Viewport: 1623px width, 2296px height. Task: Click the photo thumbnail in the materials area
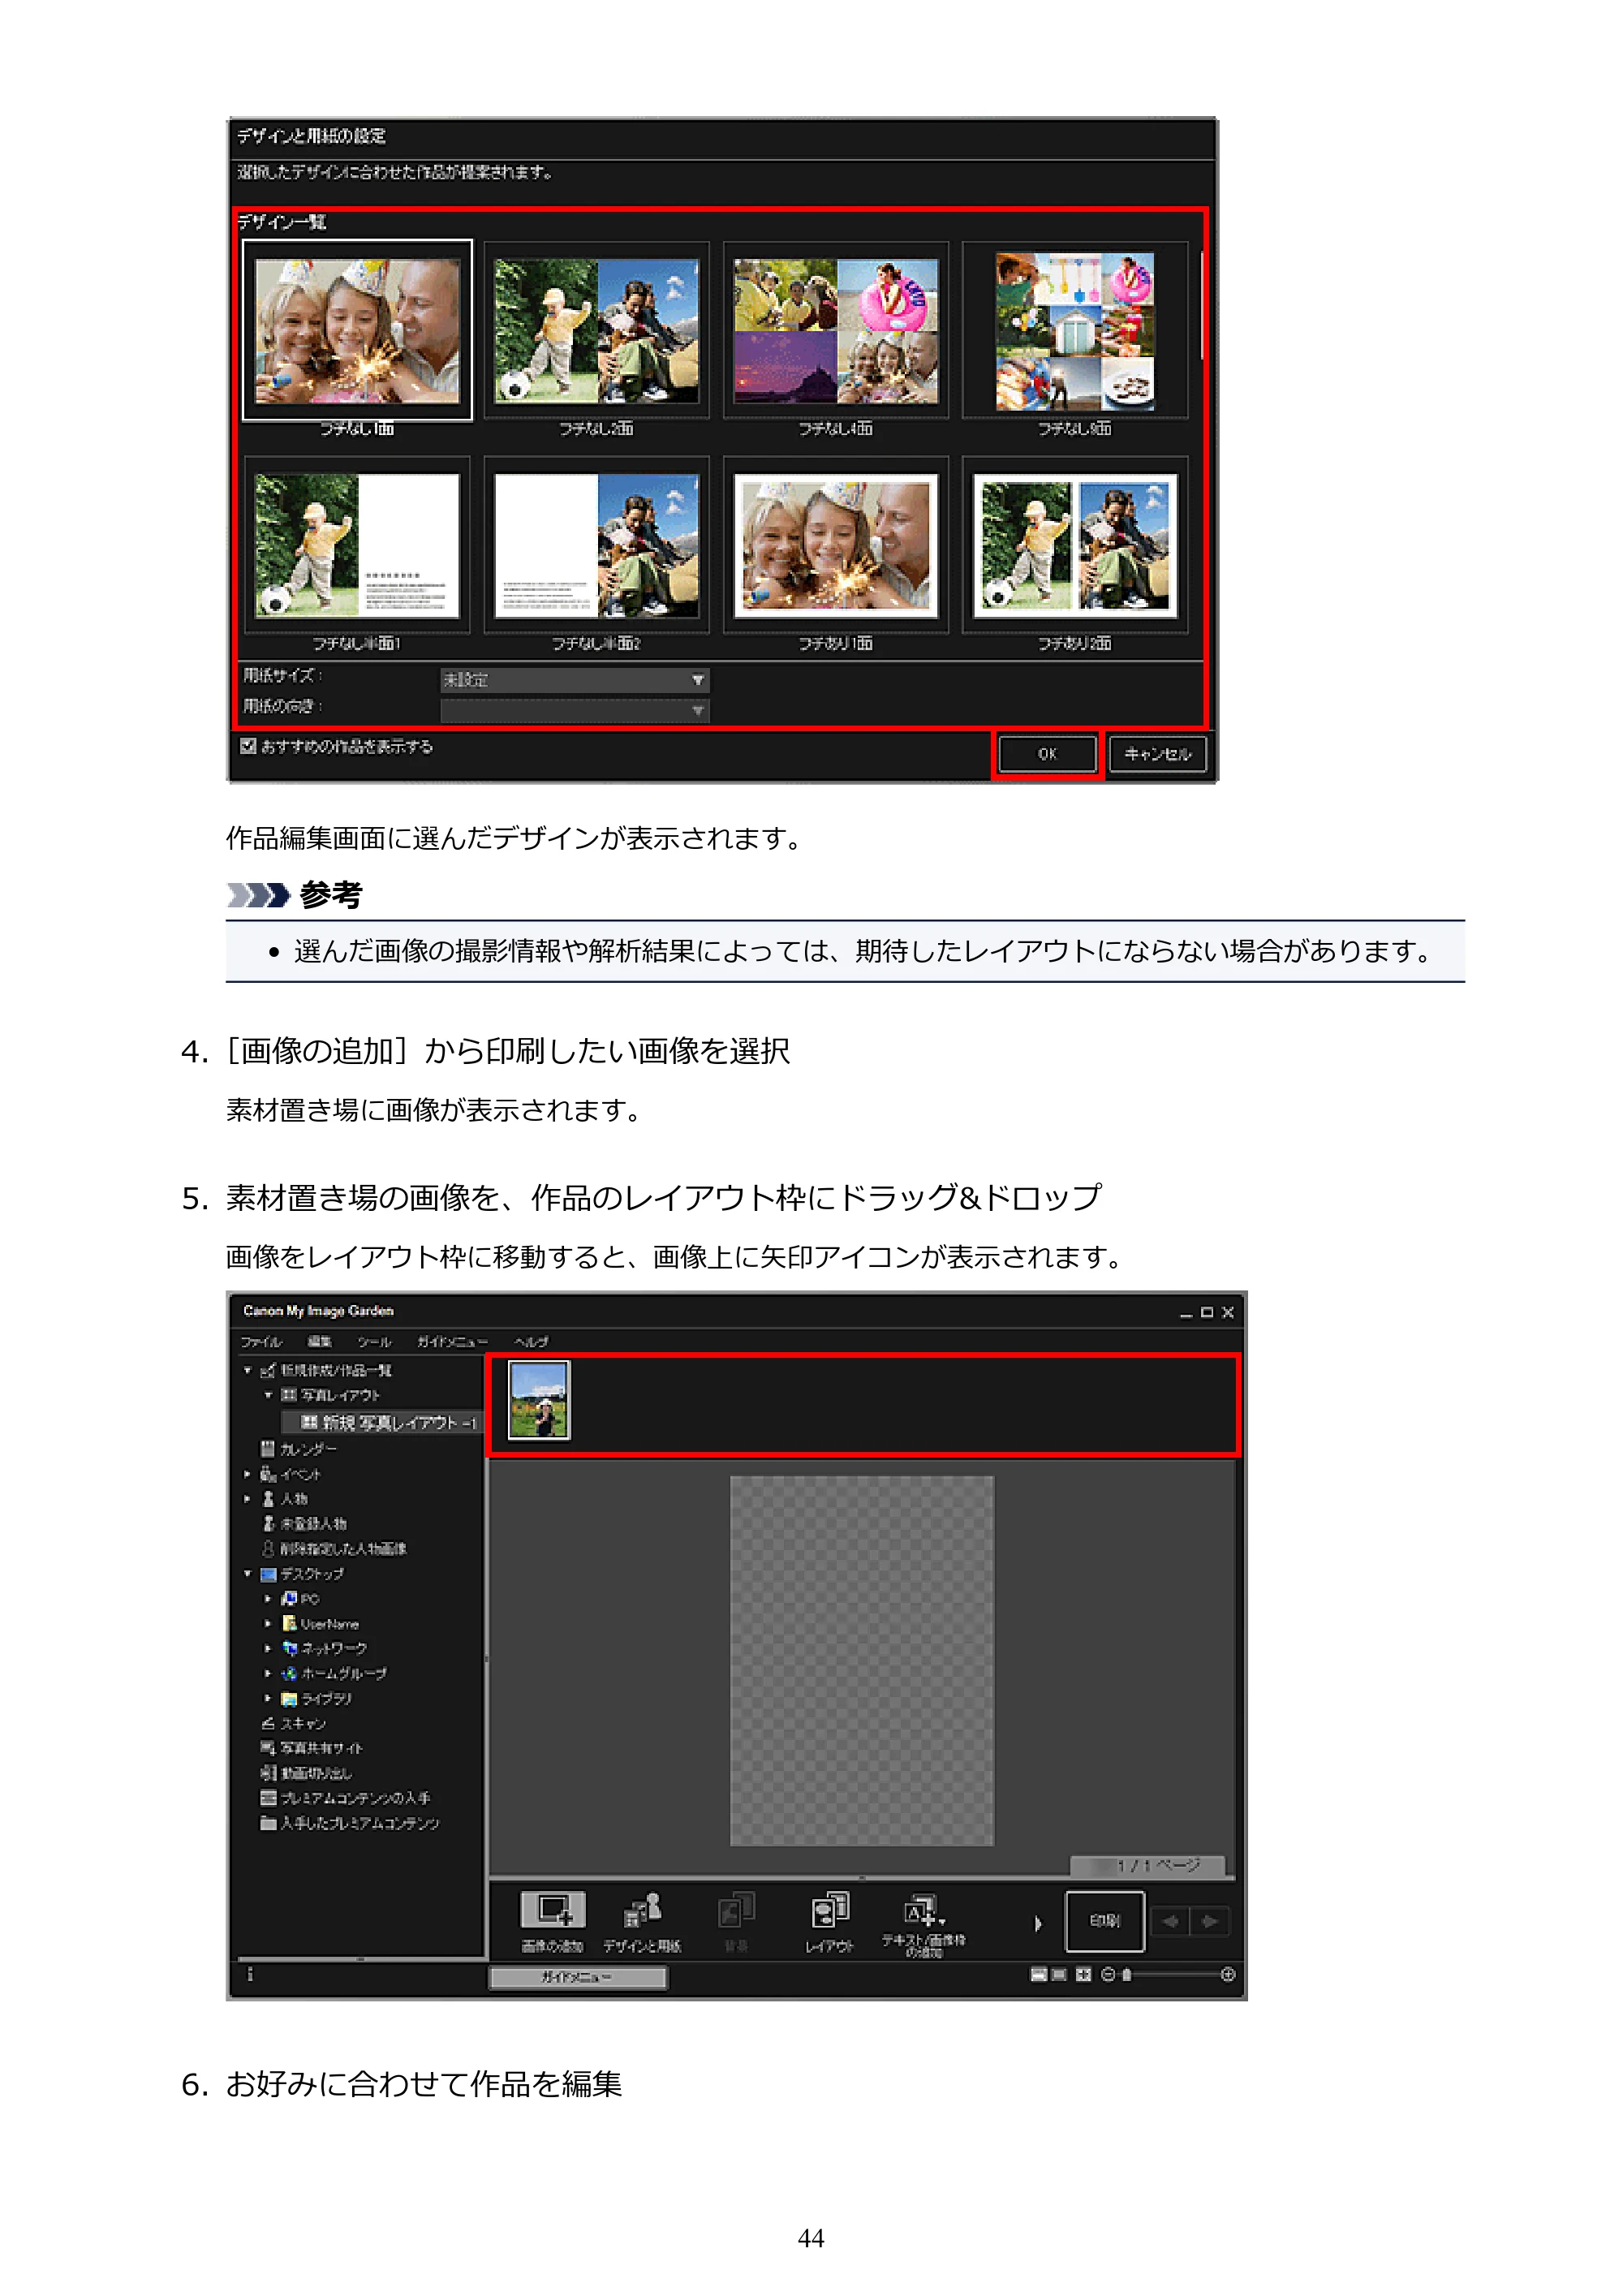click(x=539, y=1399)
